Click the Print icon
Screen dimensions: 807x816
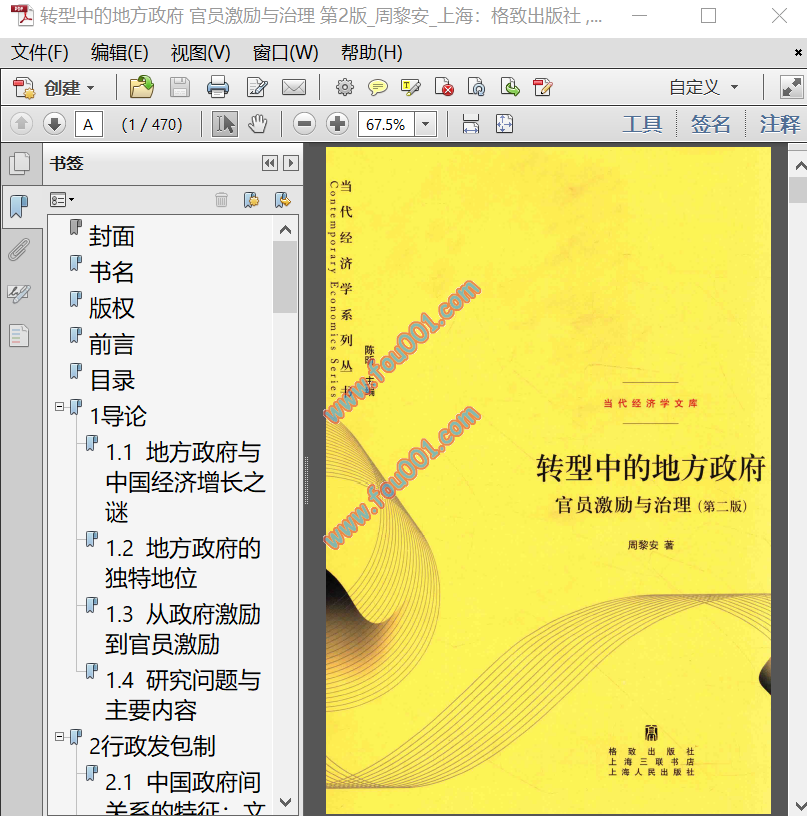[217, 87]
